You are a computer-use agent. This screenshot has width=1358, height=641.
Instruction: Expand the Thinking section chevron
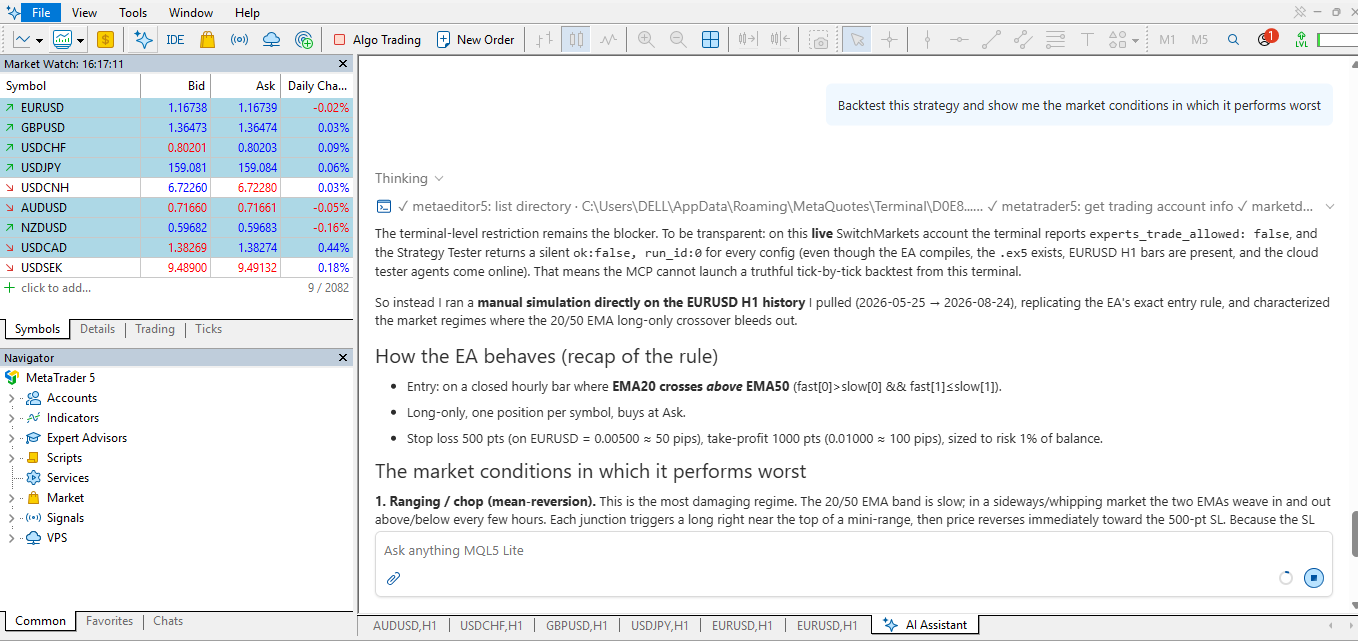pos(438,179)
